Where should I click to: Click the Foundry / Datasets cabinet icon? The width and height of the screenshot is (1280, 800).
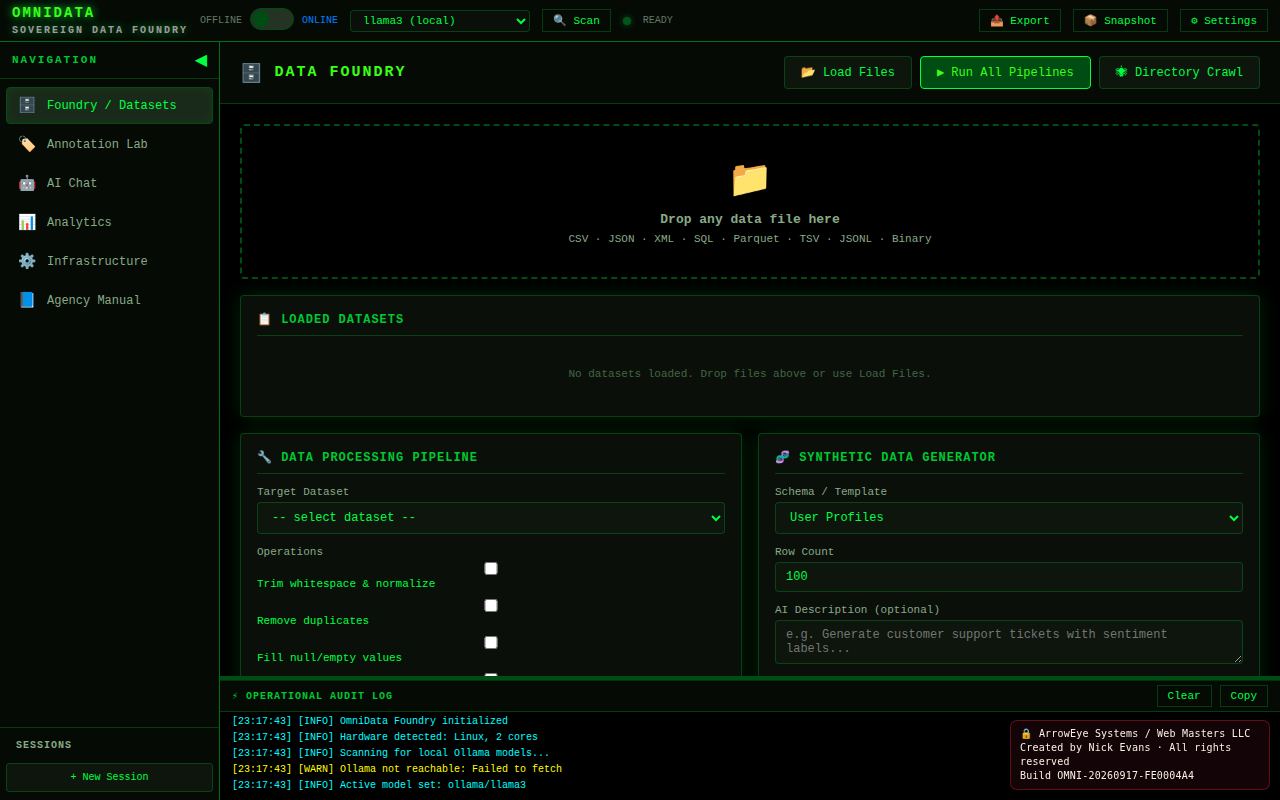pos(27,105)
